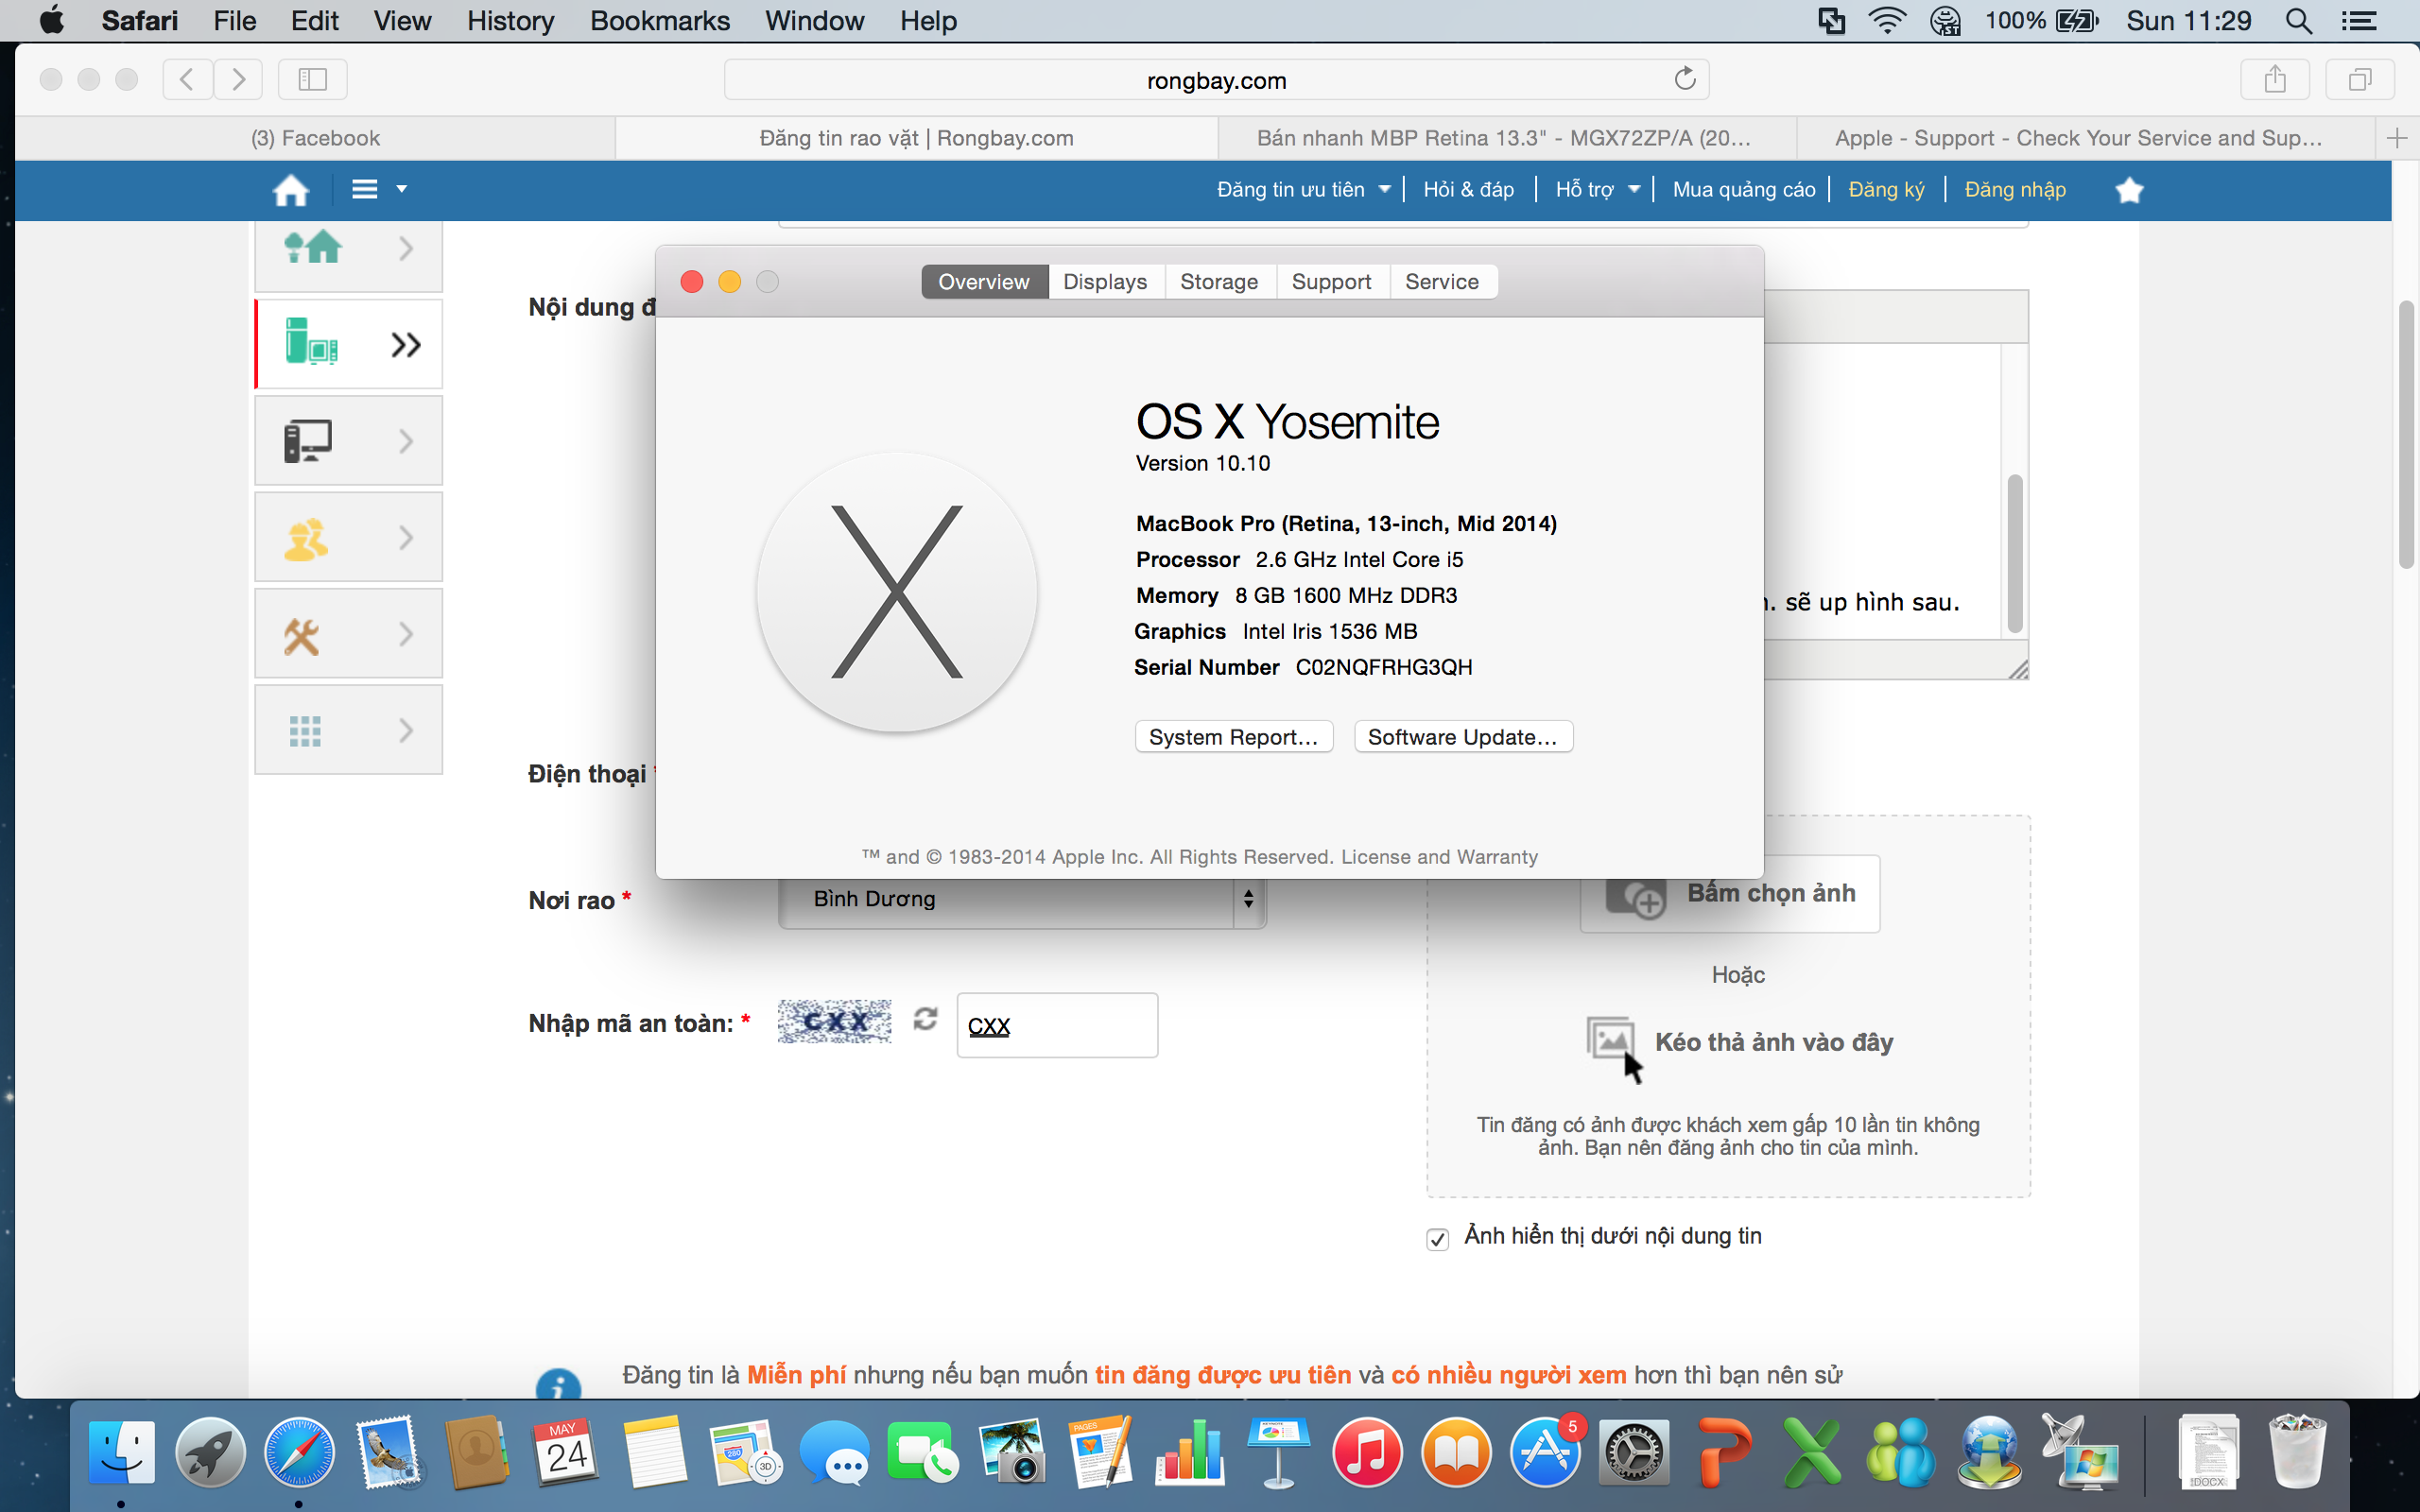Select the grid other categories icon
This screenshot has height=1512, width=2420.
point(305,731)
